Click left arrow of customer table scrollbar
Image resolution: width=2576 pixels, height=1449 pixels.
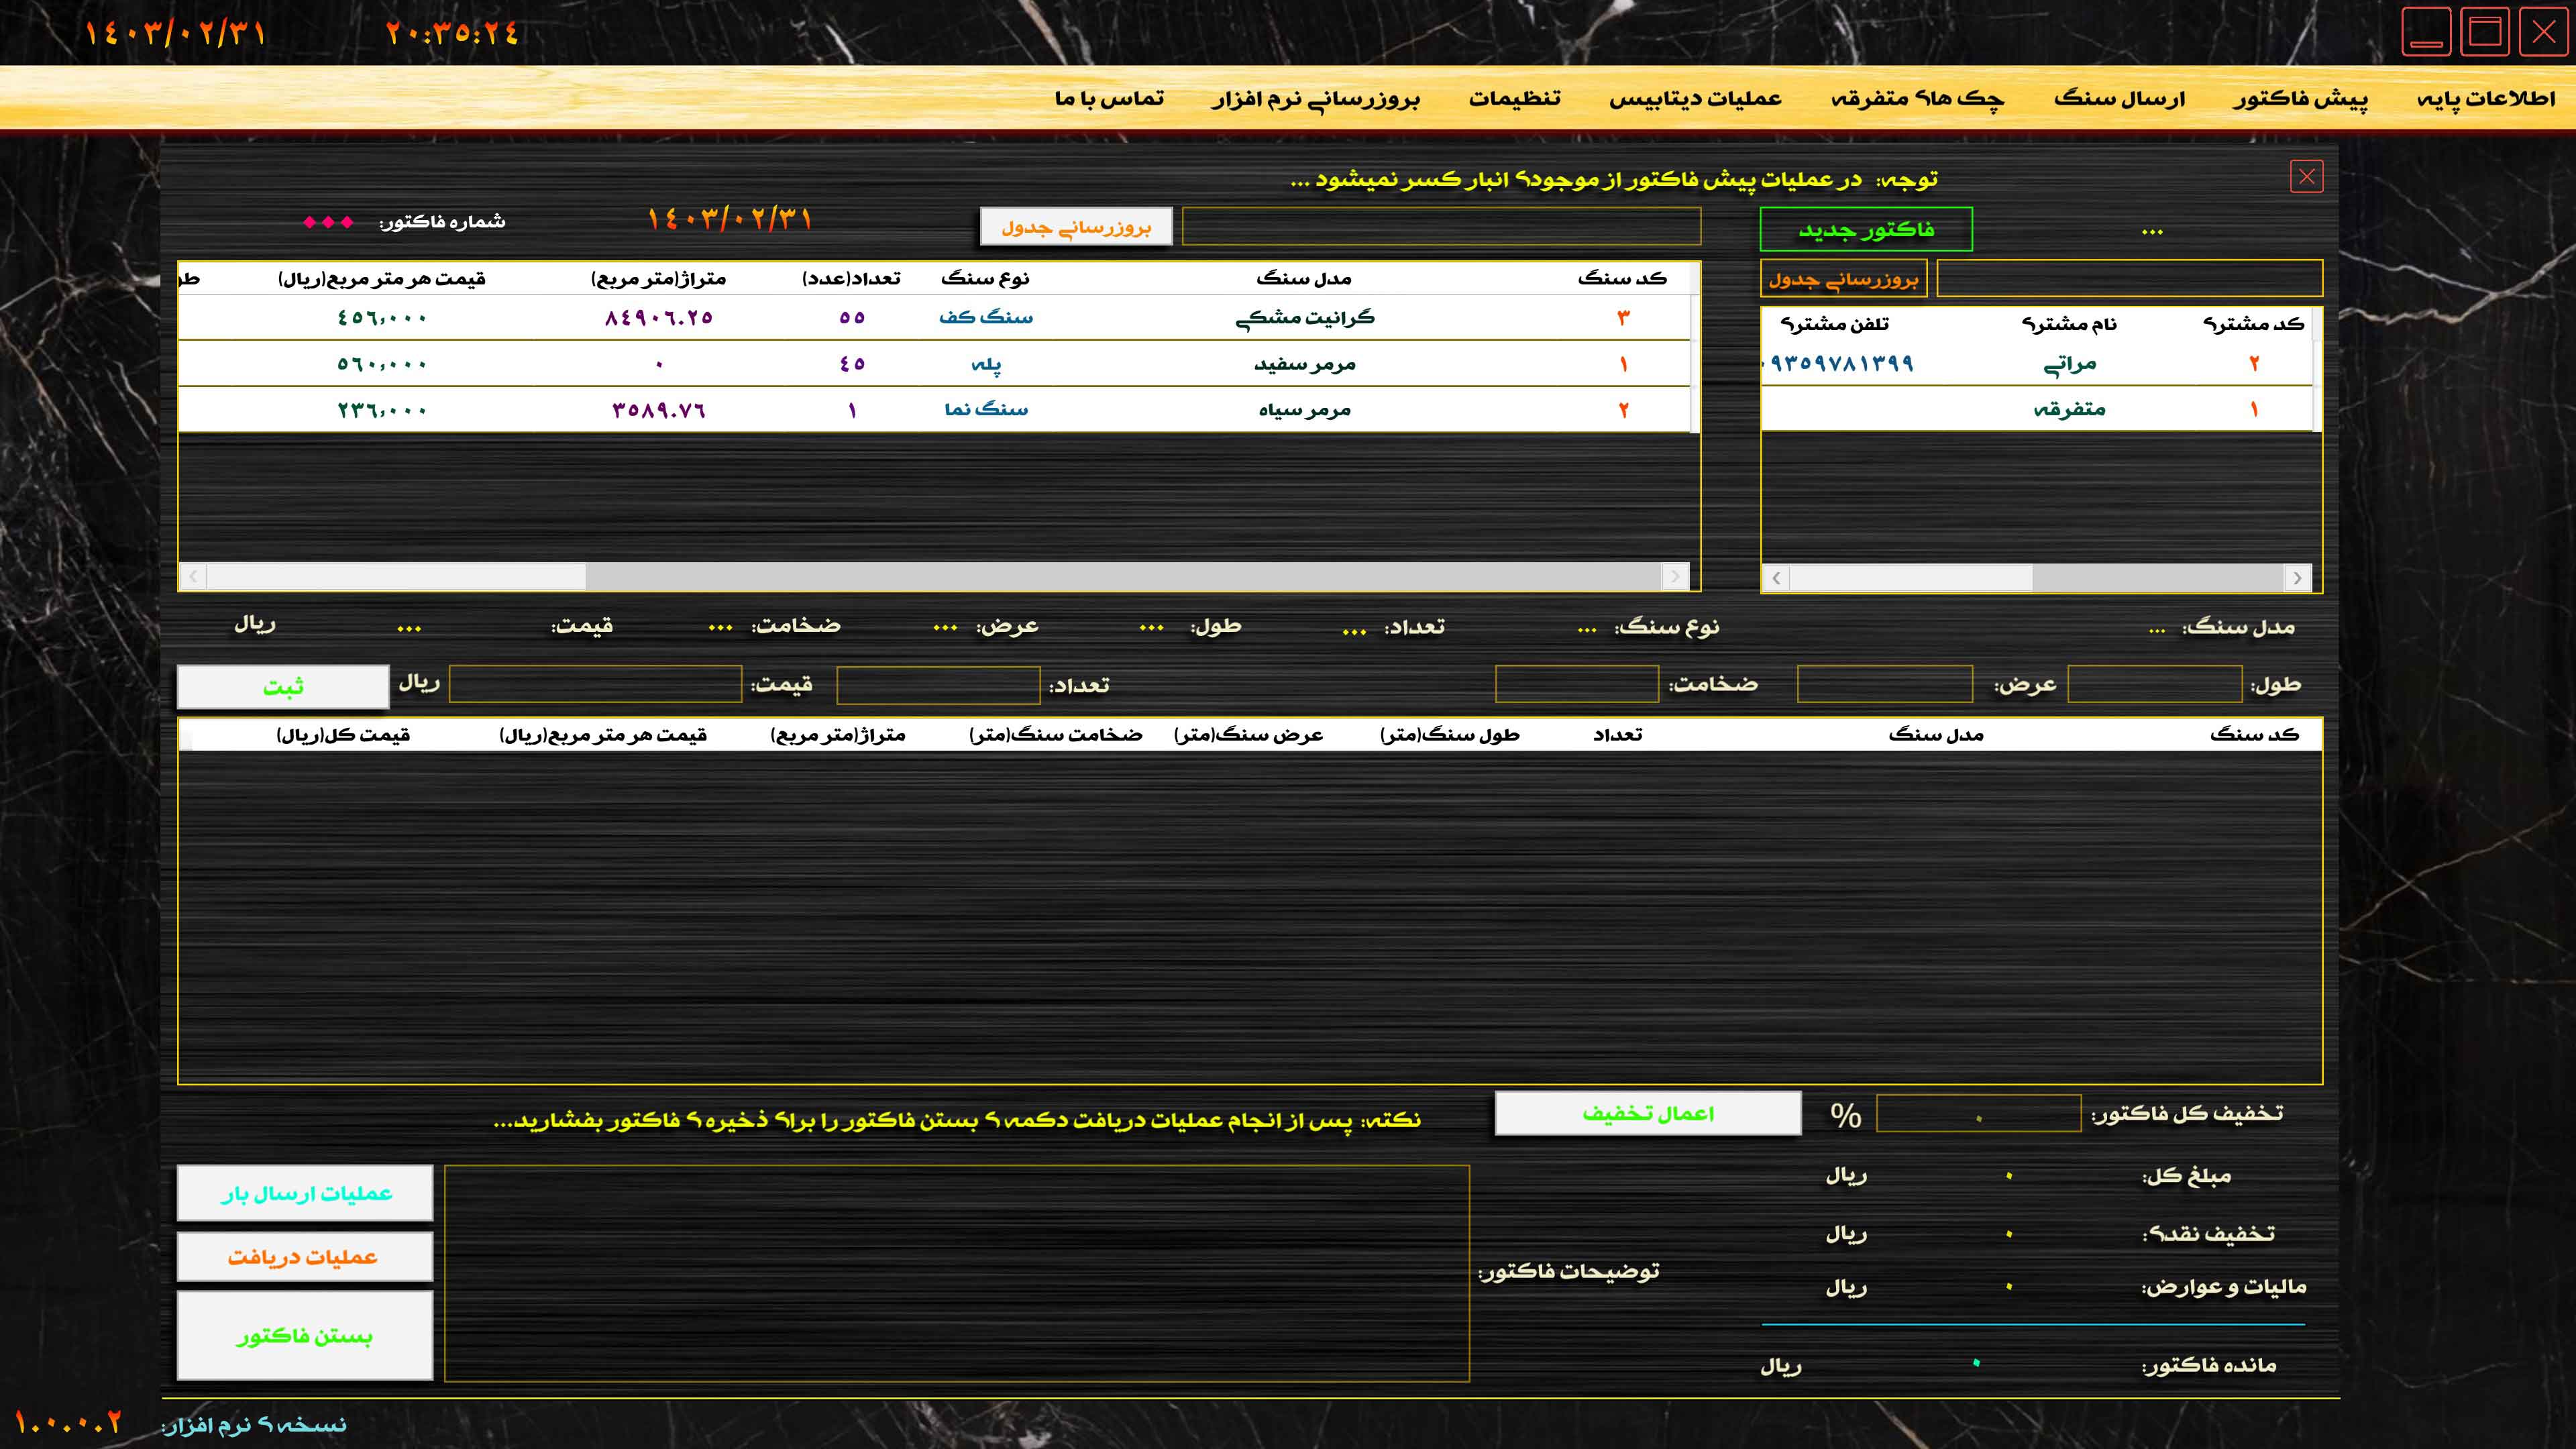pyautogui.click(x=1776, y=578)
